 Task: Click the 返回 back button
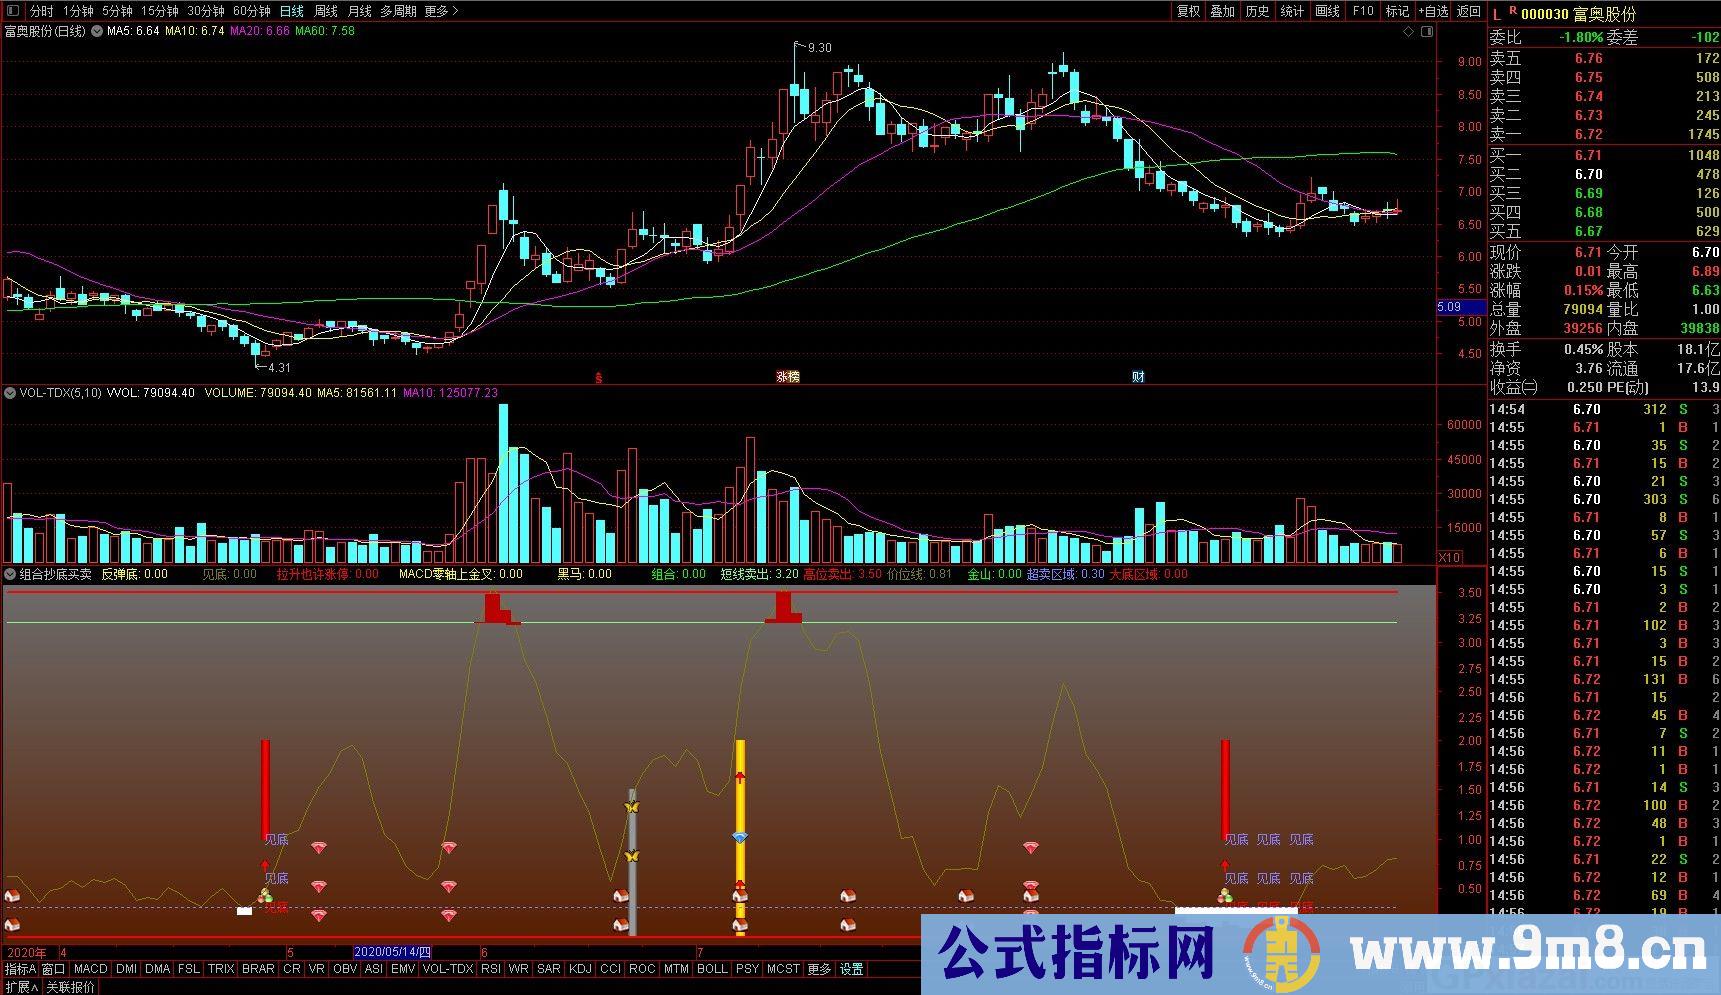(1469, 11)
